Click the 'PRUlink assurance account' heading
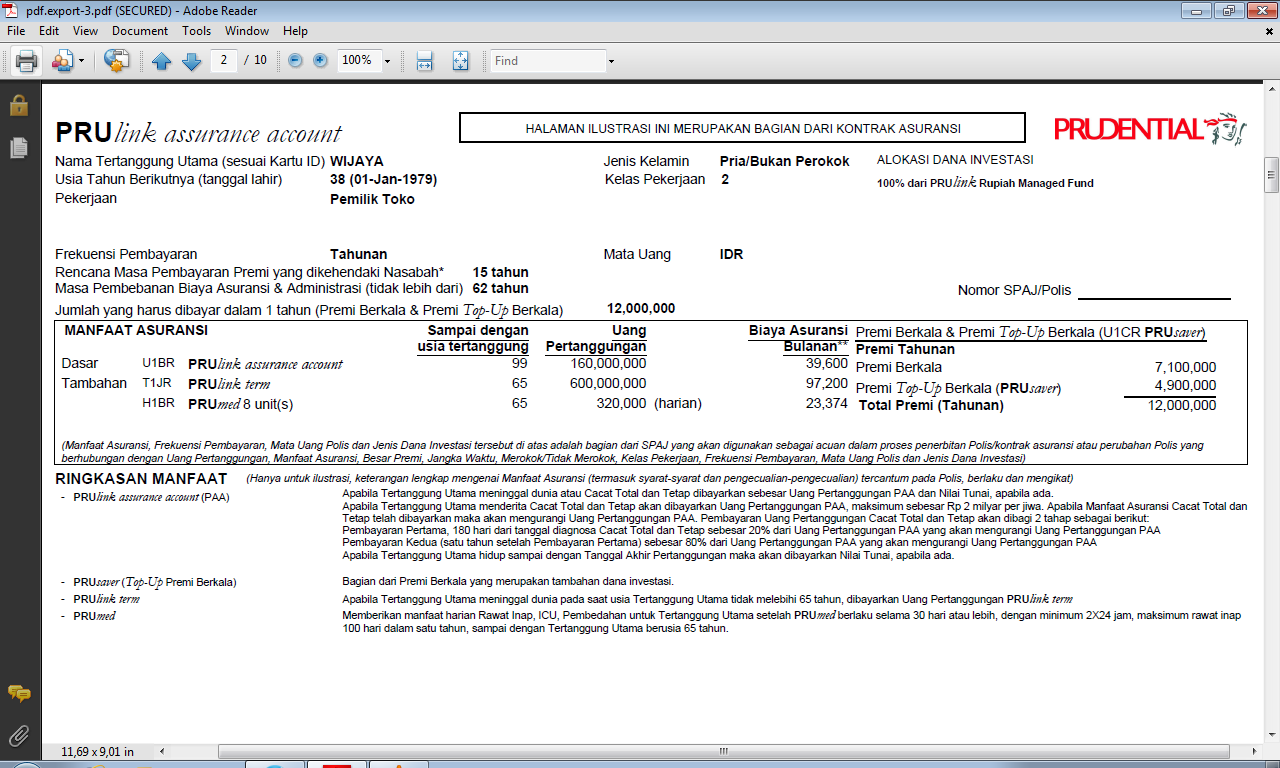Image resolution: width=1280 pixels, height=768 pixels. click(198, 133)
